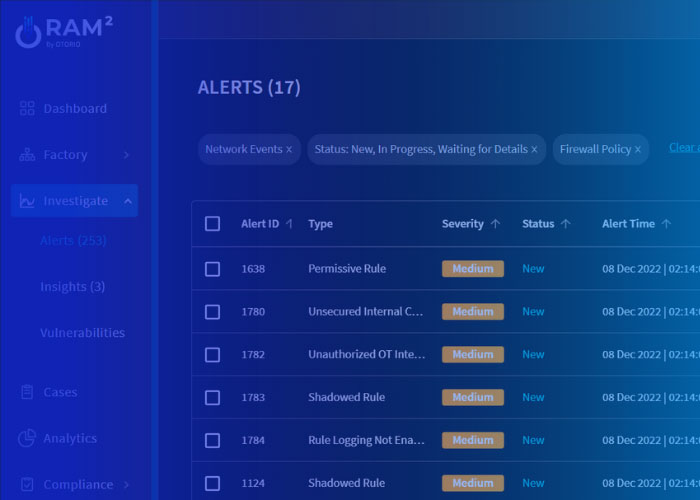Click Medium severity badge for alert 1124

click(473, 483)
